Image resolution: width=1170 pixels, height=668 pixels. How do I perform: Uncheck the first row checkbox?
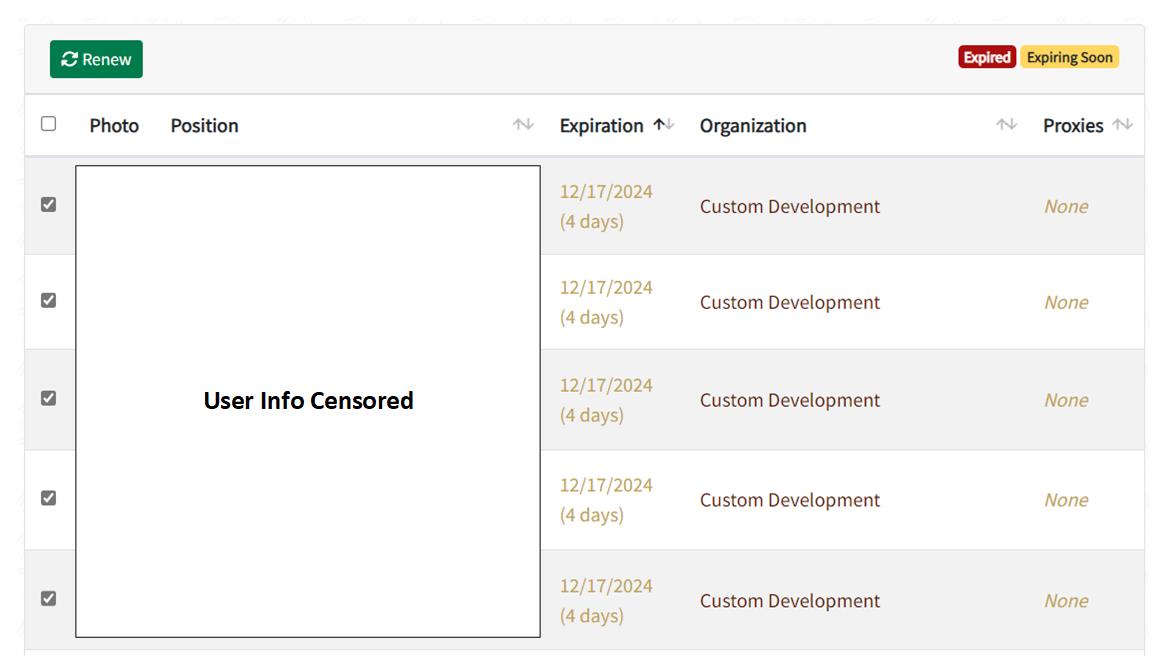pyautogui.click(x=48, y=204)
